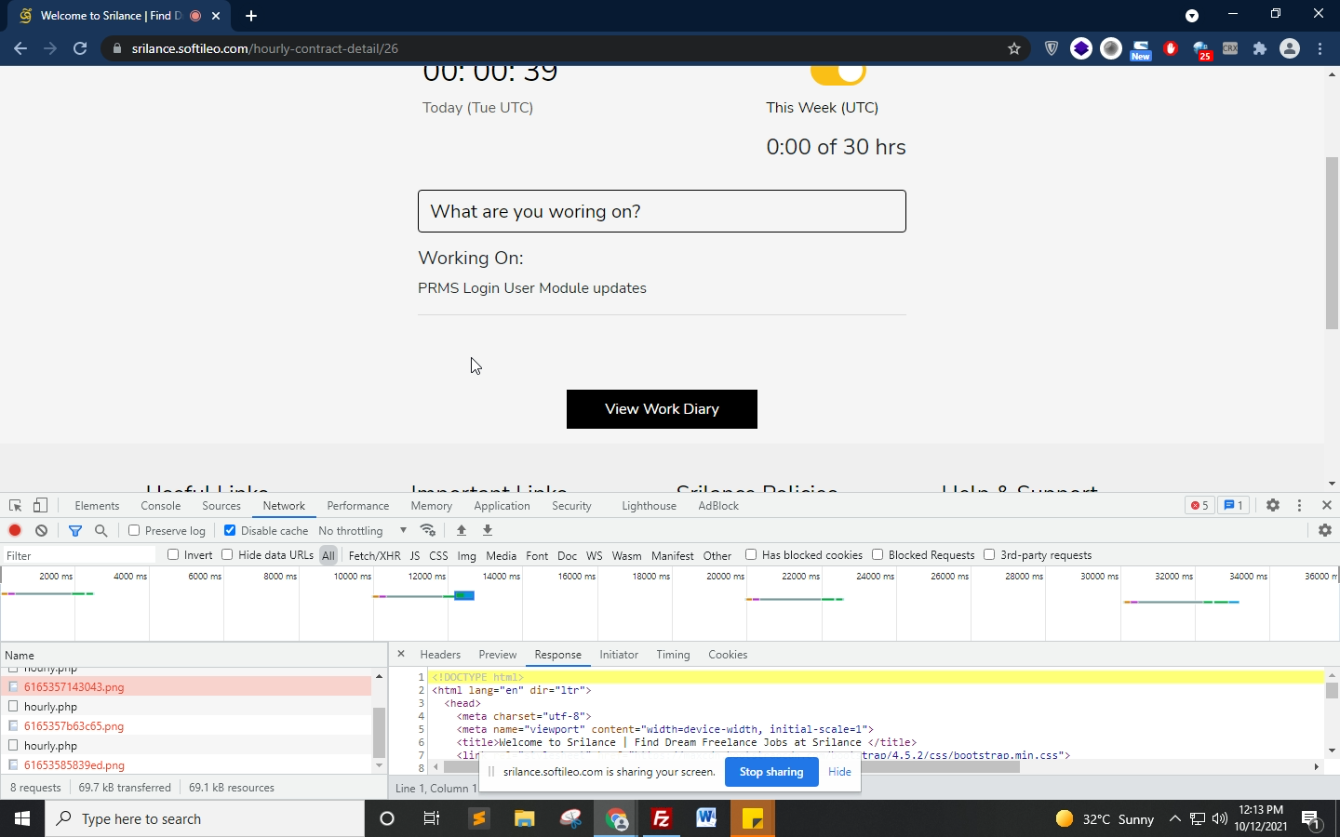Viewport: 1340px width, 837px height.
Task: Open the network search magnifier icon
Action: (101, 531)
